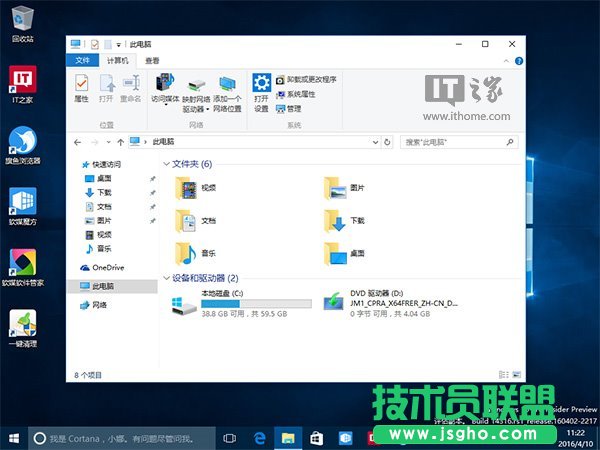Click 卸载或更改程序 (Uninstall or change a program)
The image size is (600, 450).
[x=306, y=80]
